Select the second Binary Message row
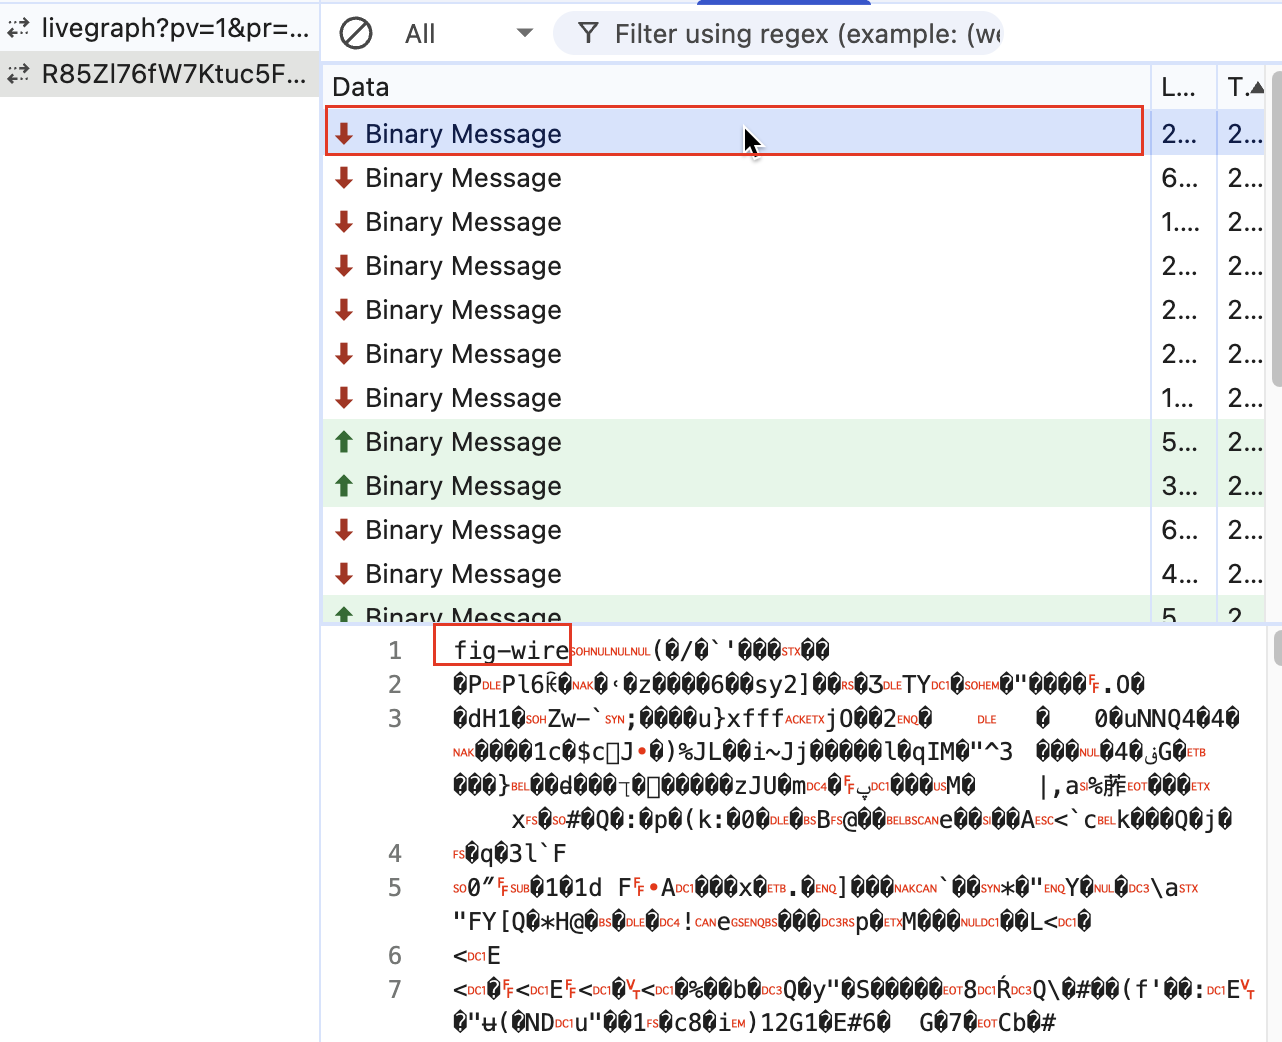1282x1042 pixels. (x=463, y=178)
